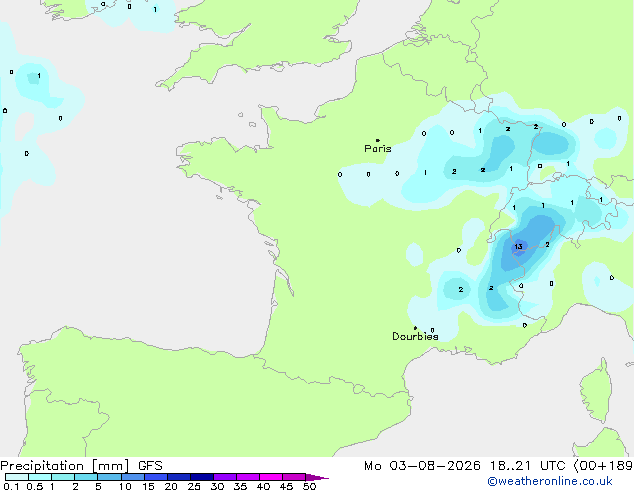Click the legend label 40
This screenshot has width=634, height=490.
pyautogui.click(x=263, y=486)
